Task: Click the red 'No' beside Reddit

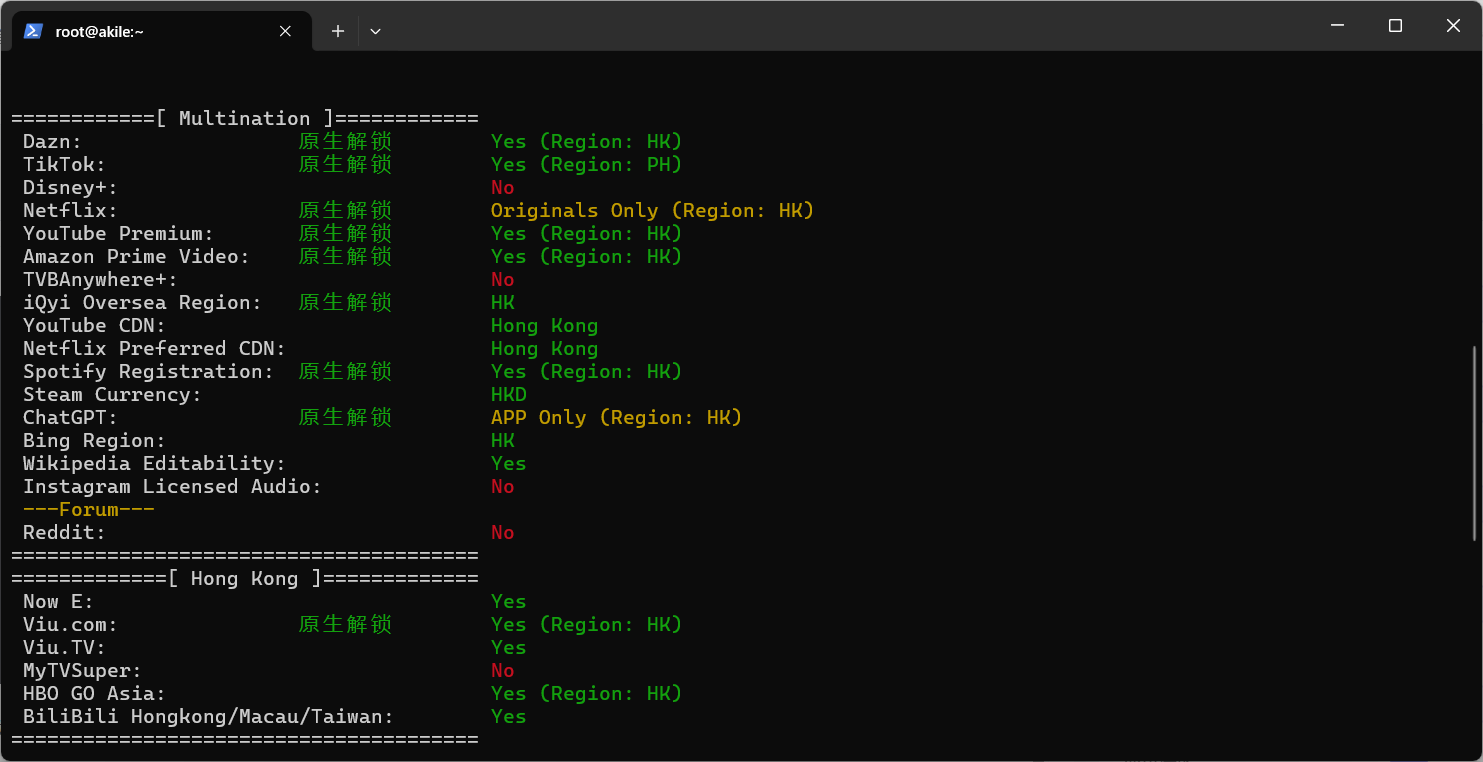Action: pos(502,532)
